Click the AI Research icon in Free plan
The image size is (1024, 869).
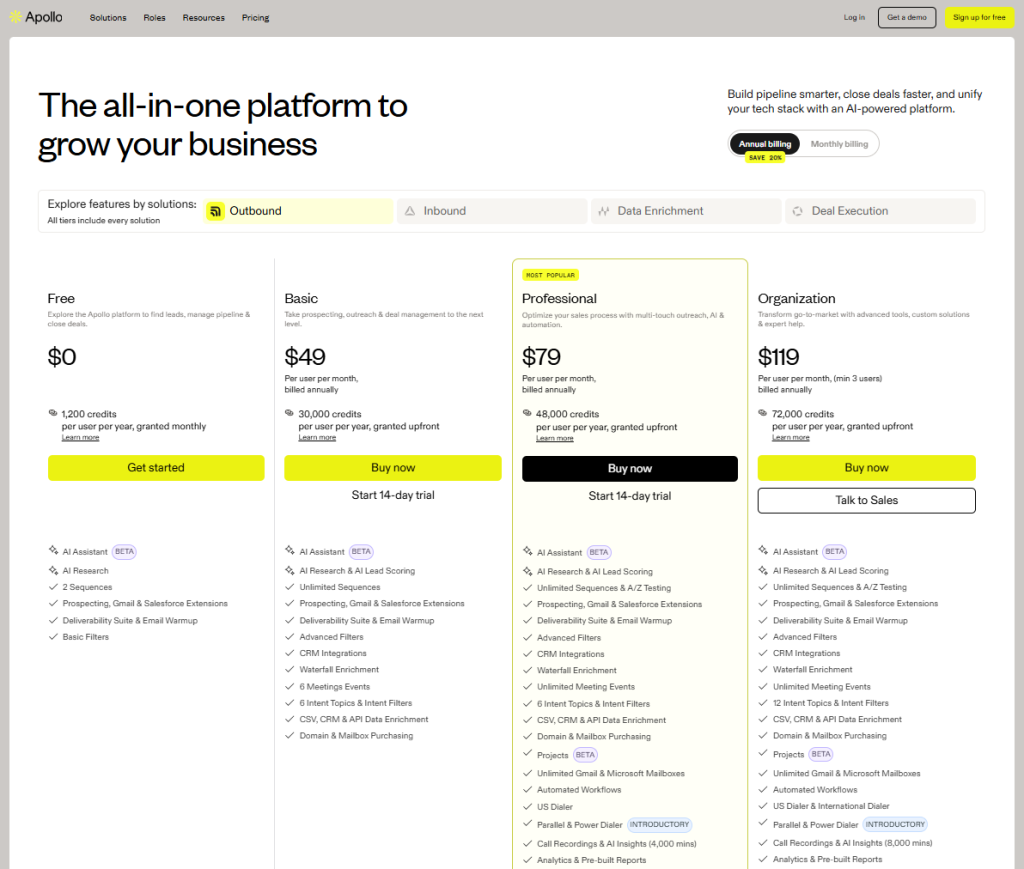coord(52,570)
